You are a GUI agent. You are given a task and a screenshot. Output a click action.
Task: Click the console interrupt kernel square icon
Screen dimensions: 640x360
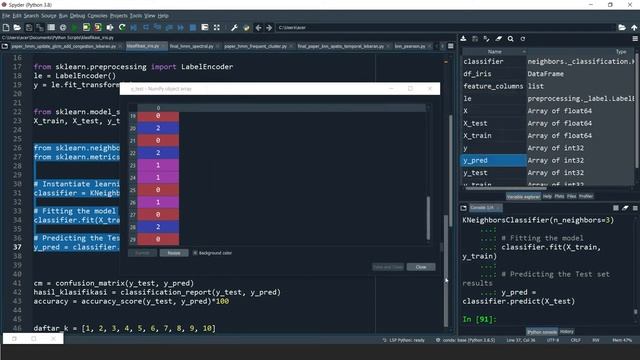[x=616, y=208]
